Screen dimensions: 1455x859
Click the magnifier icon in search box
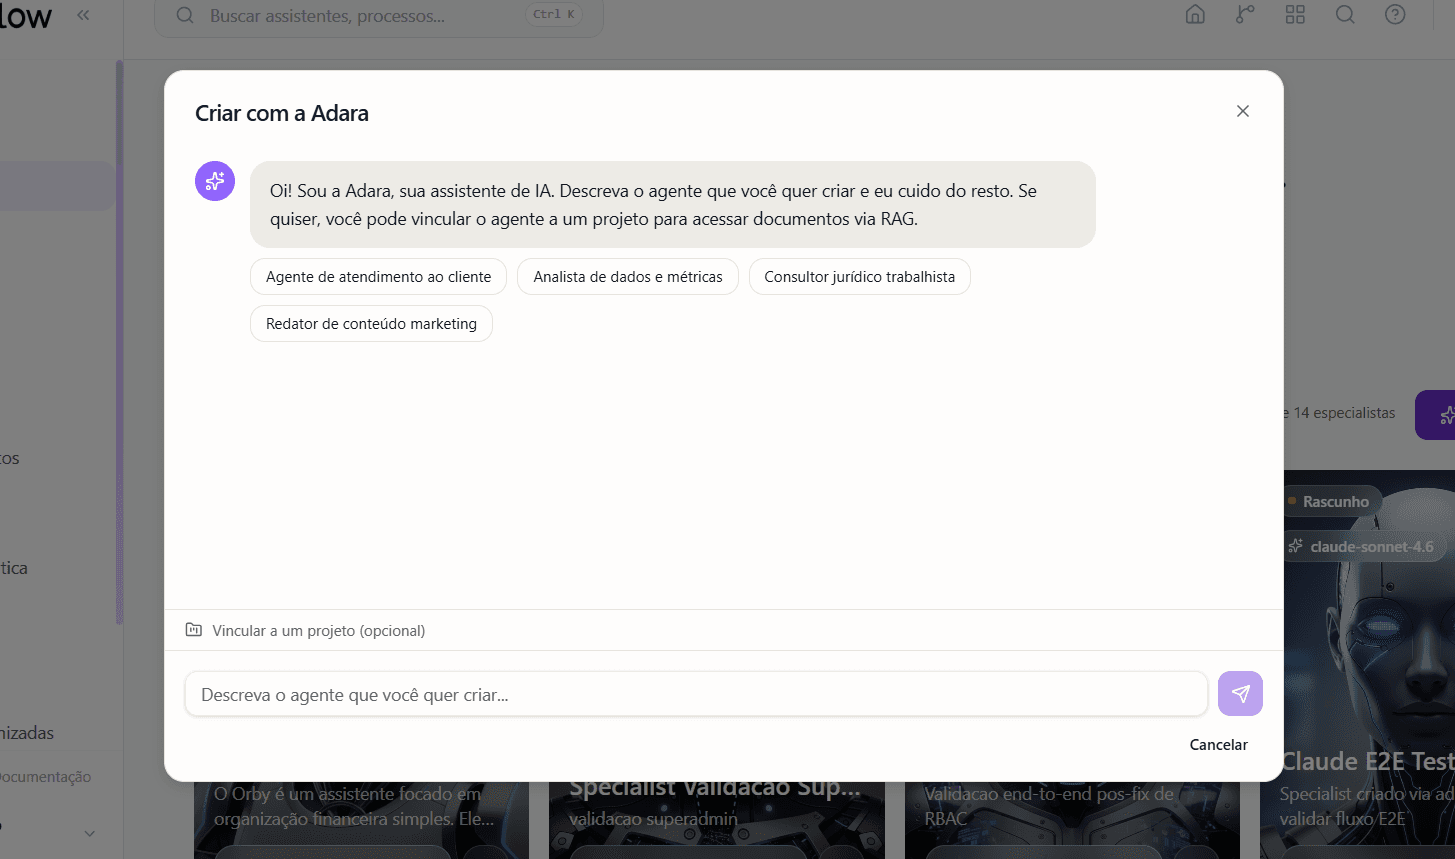tap(185, 16)
